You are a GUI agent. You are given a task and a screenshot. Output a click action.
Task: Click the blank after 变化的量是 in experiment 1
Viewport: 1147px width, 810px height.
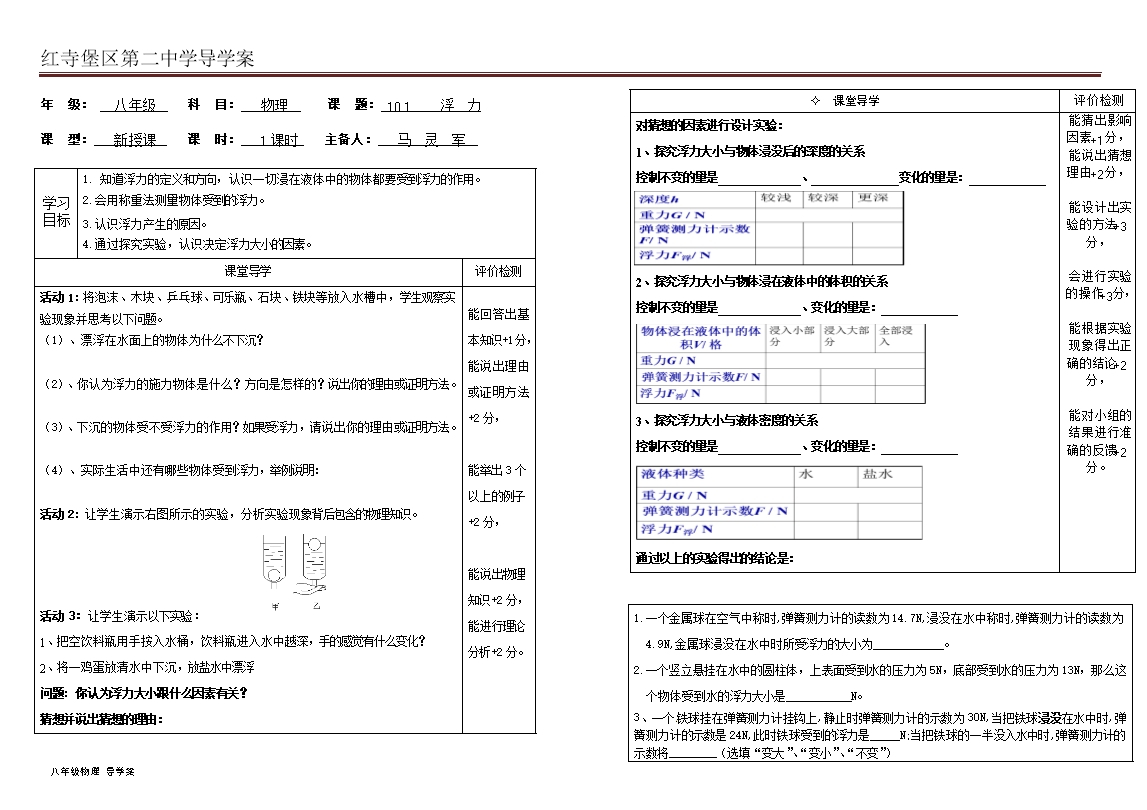click(1006, 179)
